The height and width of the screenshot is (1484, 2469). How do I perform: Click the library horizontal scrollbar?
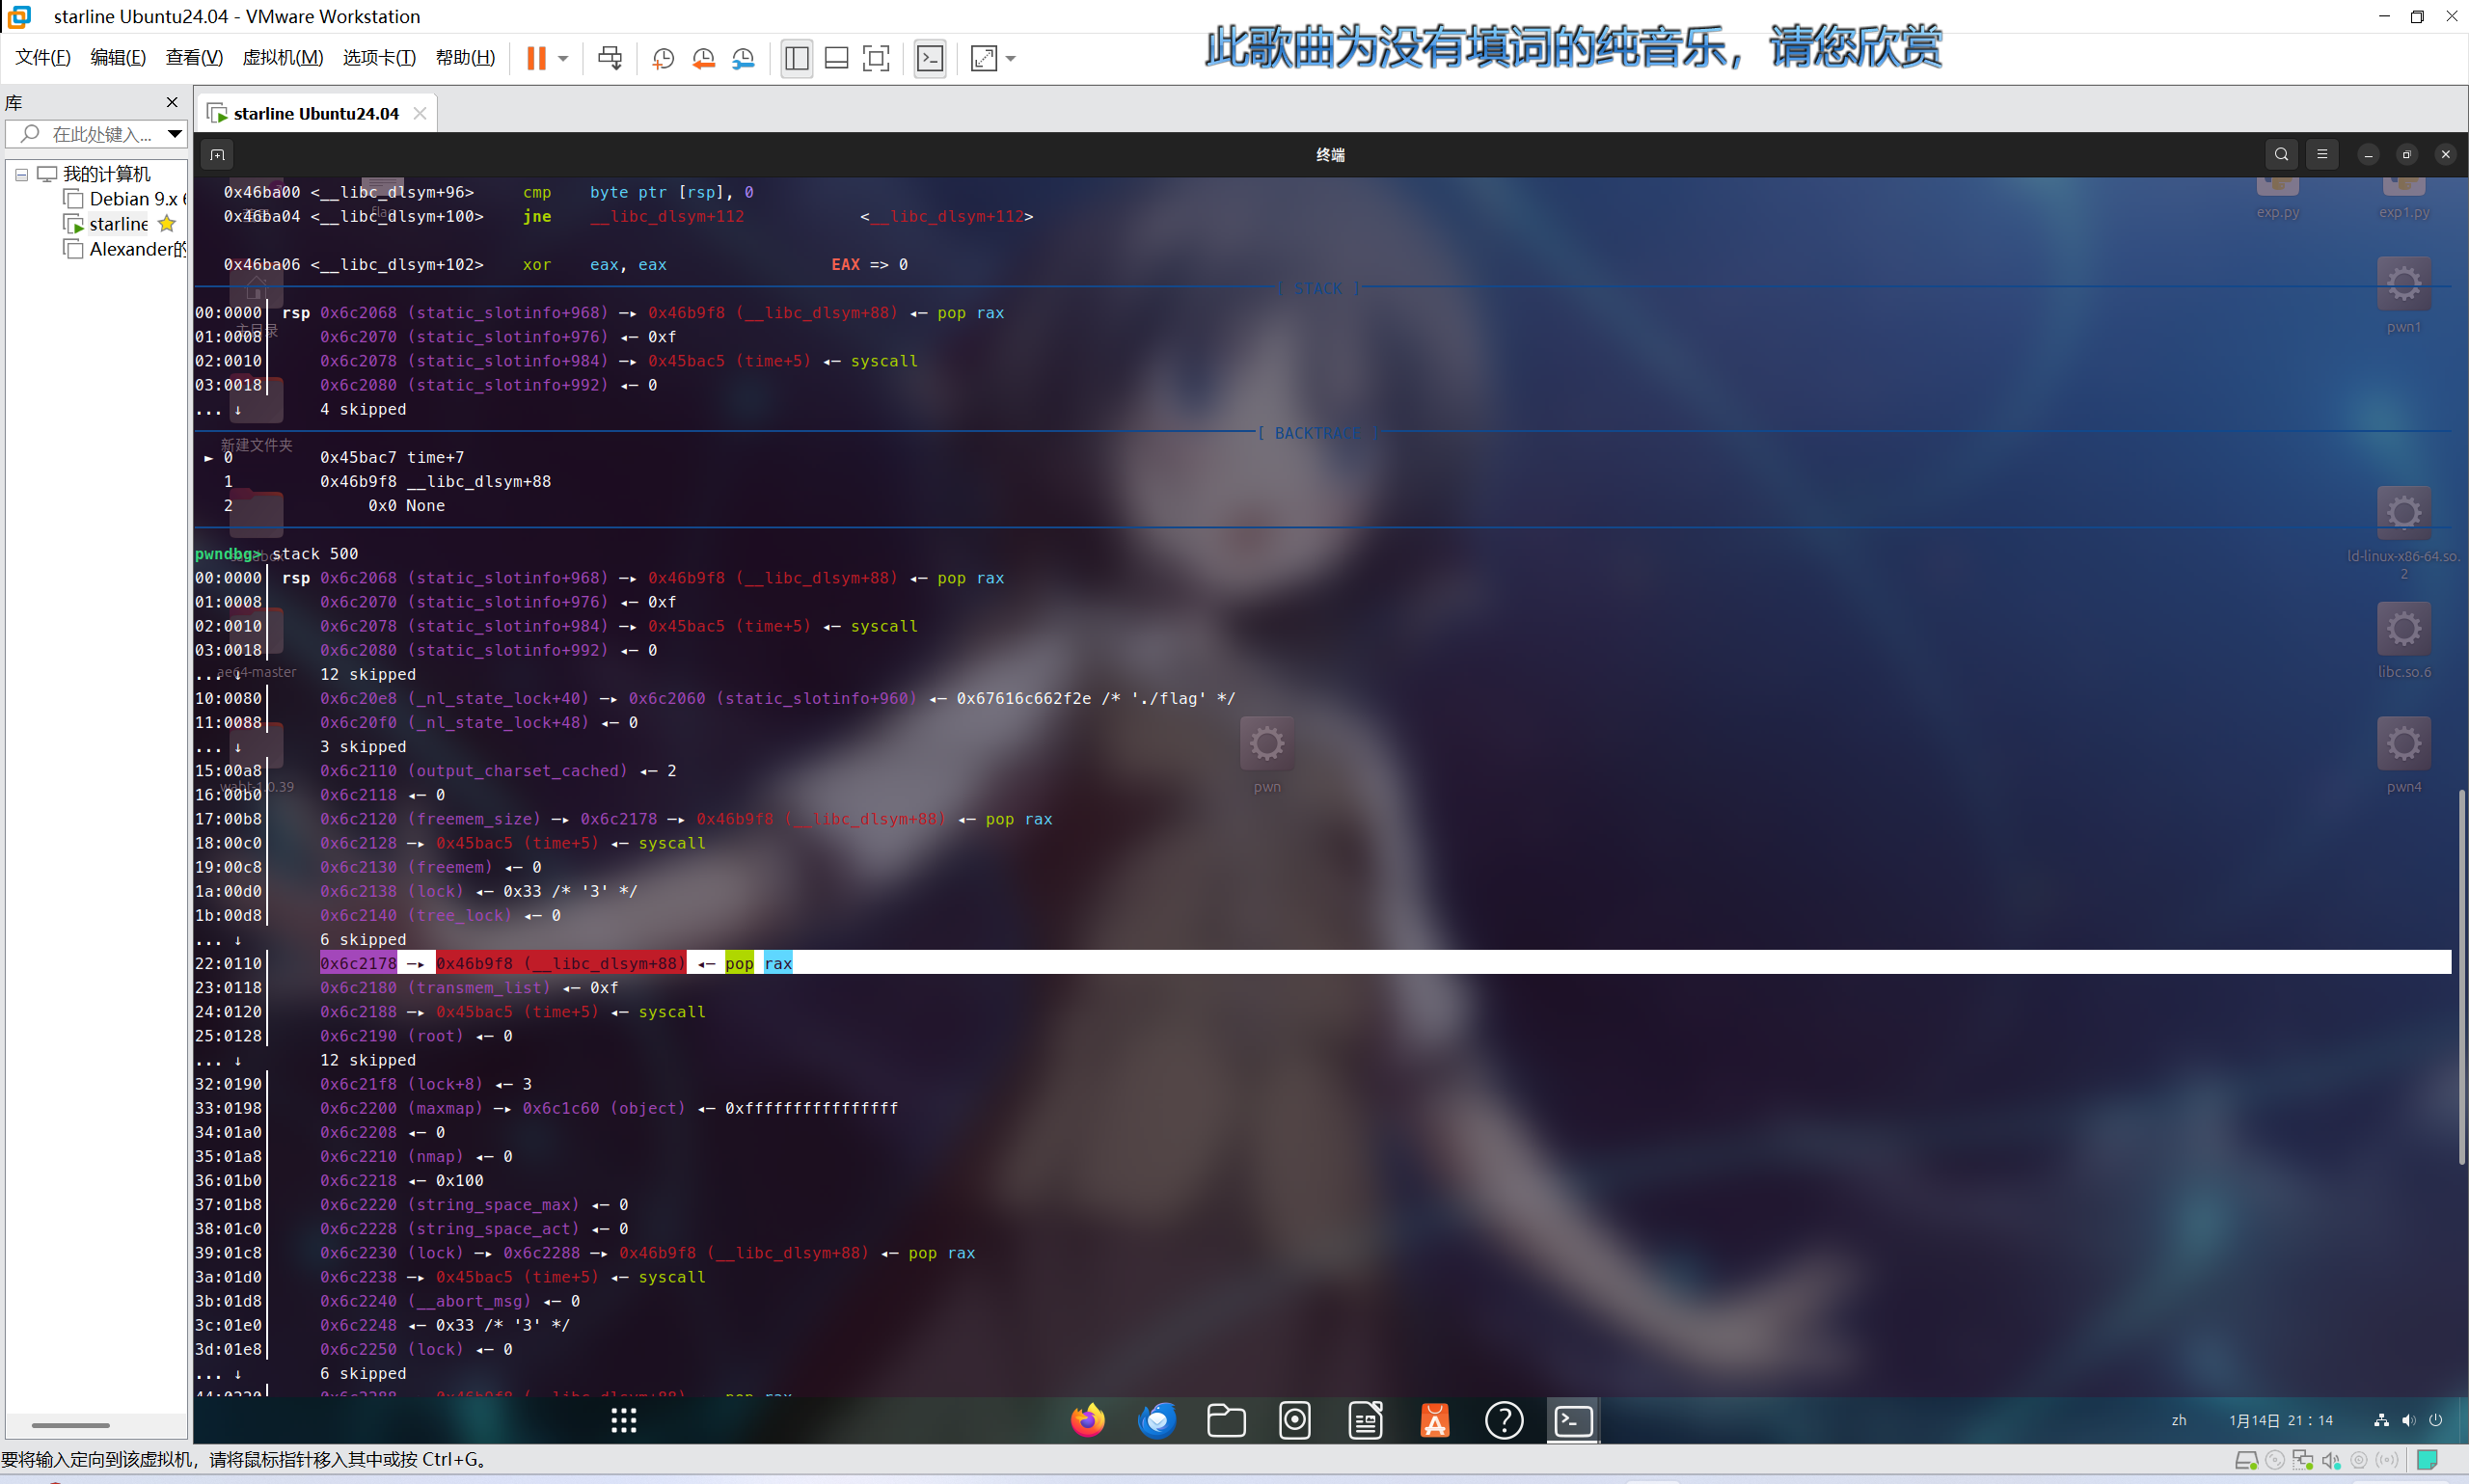tap(70, 1425)
